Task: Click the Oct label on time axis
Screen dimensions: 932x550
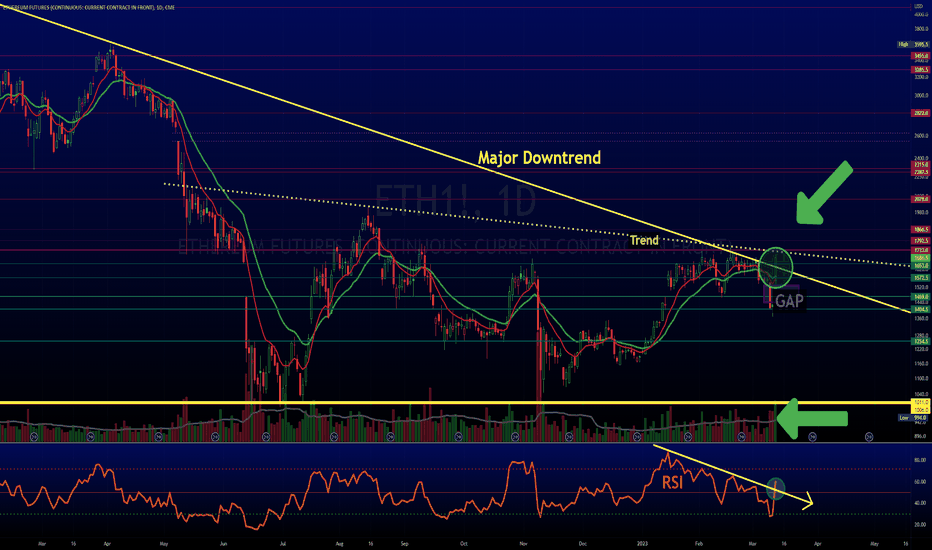Action: [464, 543]
